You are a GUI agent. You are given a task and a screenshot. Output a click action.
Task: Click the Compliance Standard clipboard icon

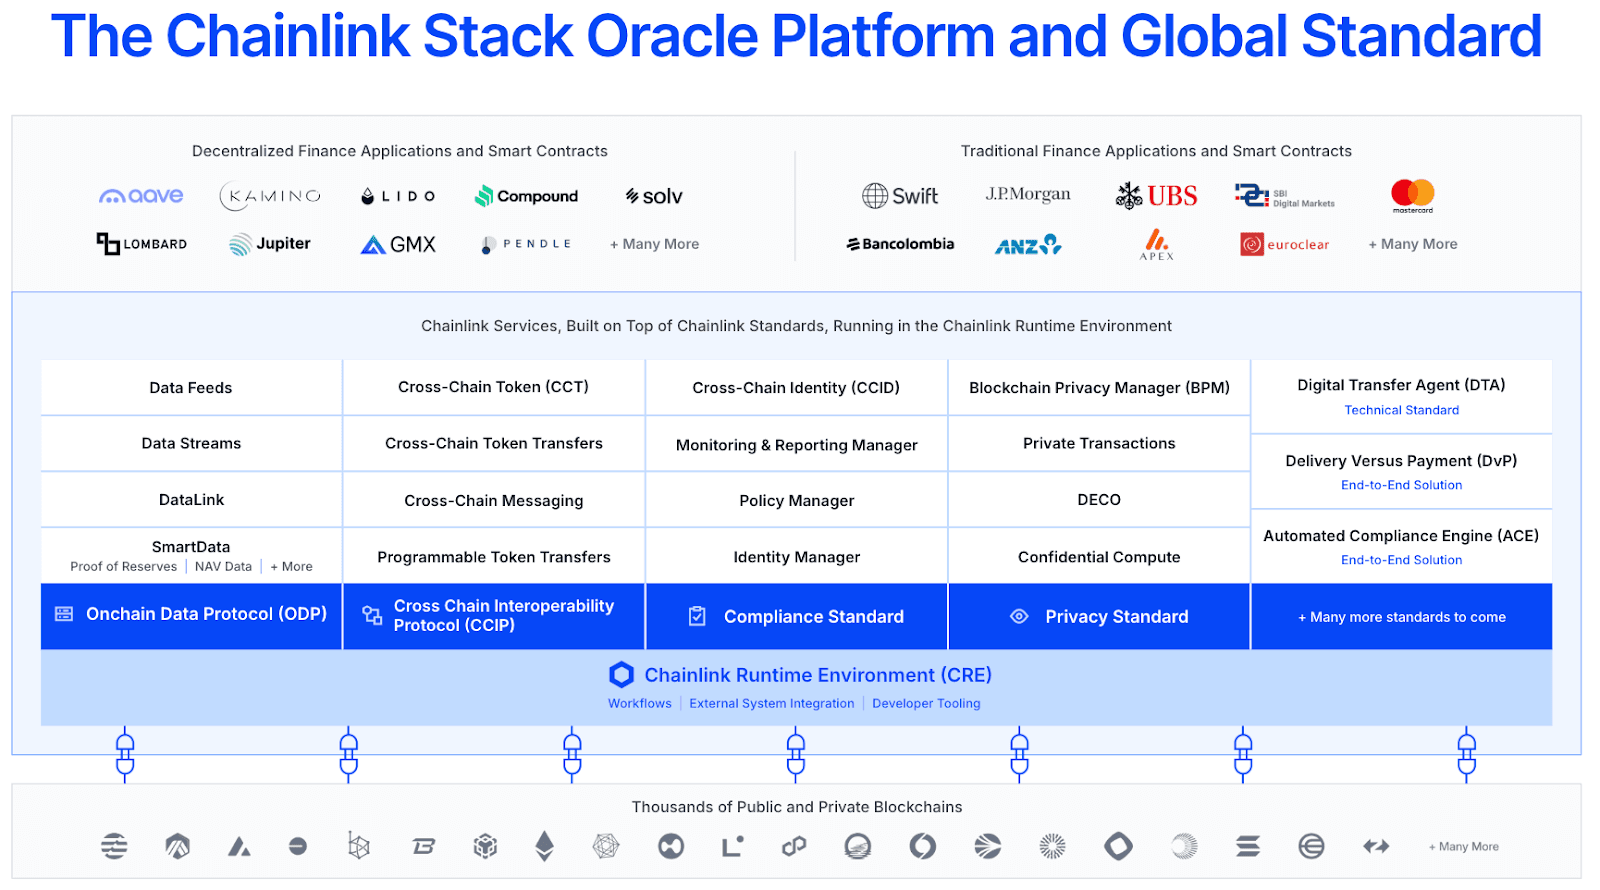tap(697, 617)
